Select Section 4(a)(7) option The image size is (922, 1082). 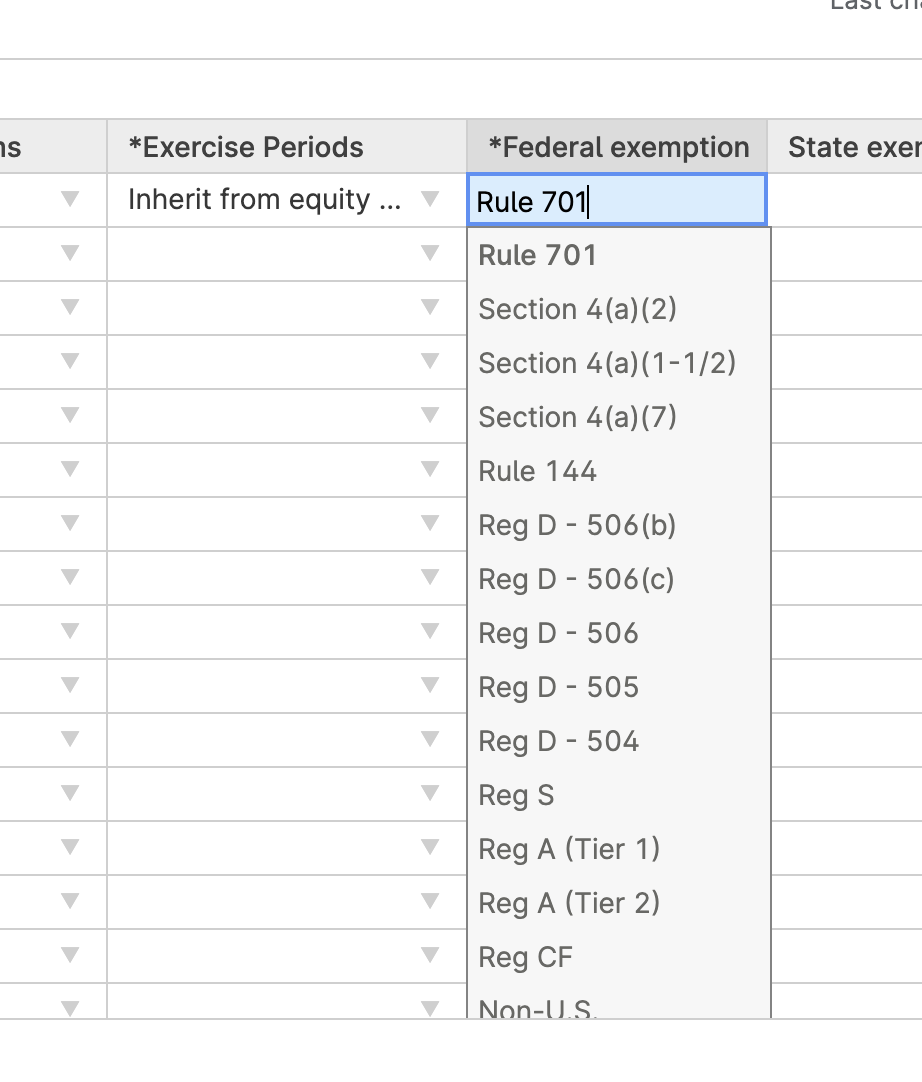[x=577, y=417]
